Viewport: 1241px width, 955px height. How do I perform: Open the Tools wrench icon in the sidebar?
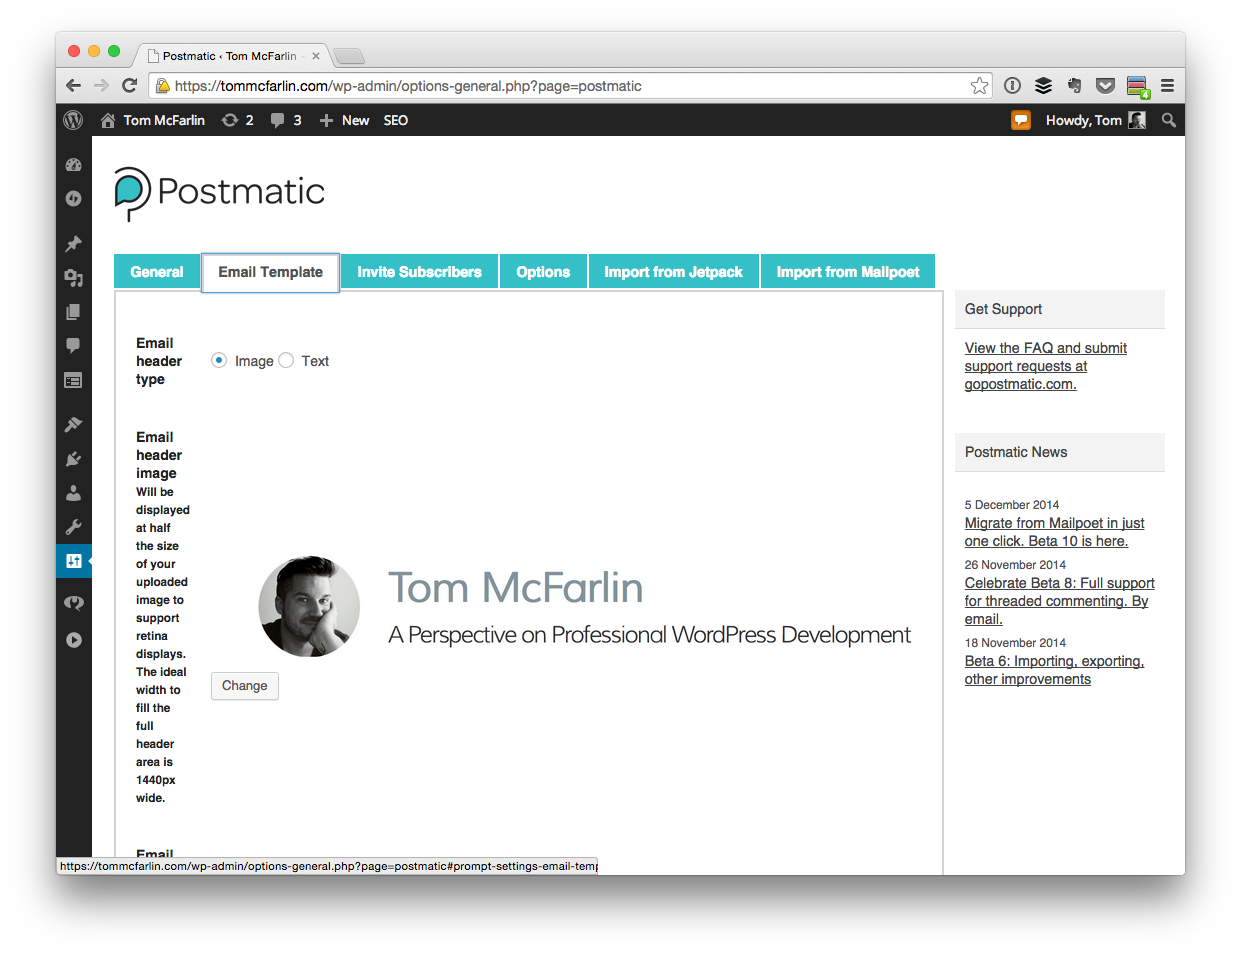(x=73, y=526)
